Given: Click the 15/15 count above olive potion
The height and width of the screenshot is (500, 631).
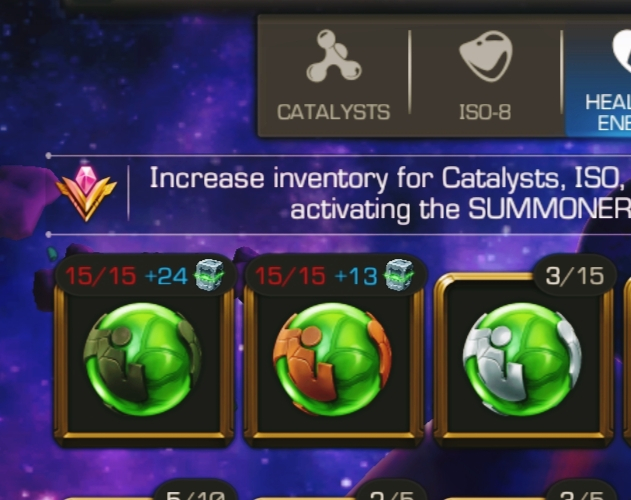Looking at the screenshot, I should pos(100,276).
